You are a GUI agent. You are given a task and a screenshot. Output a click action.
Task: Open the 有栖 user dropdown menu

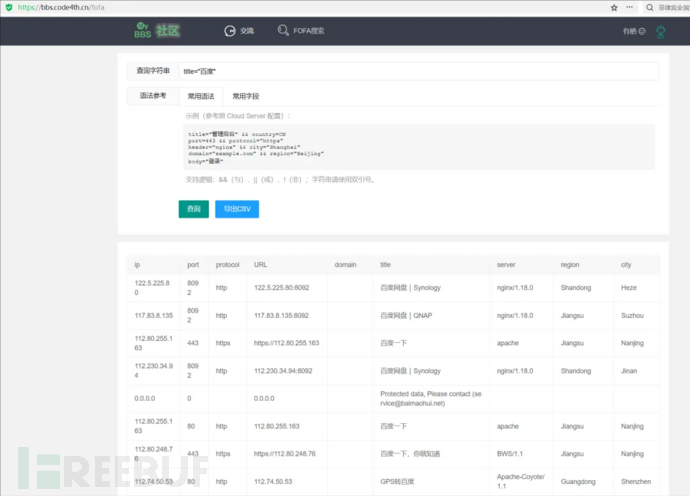pos(633,31)
